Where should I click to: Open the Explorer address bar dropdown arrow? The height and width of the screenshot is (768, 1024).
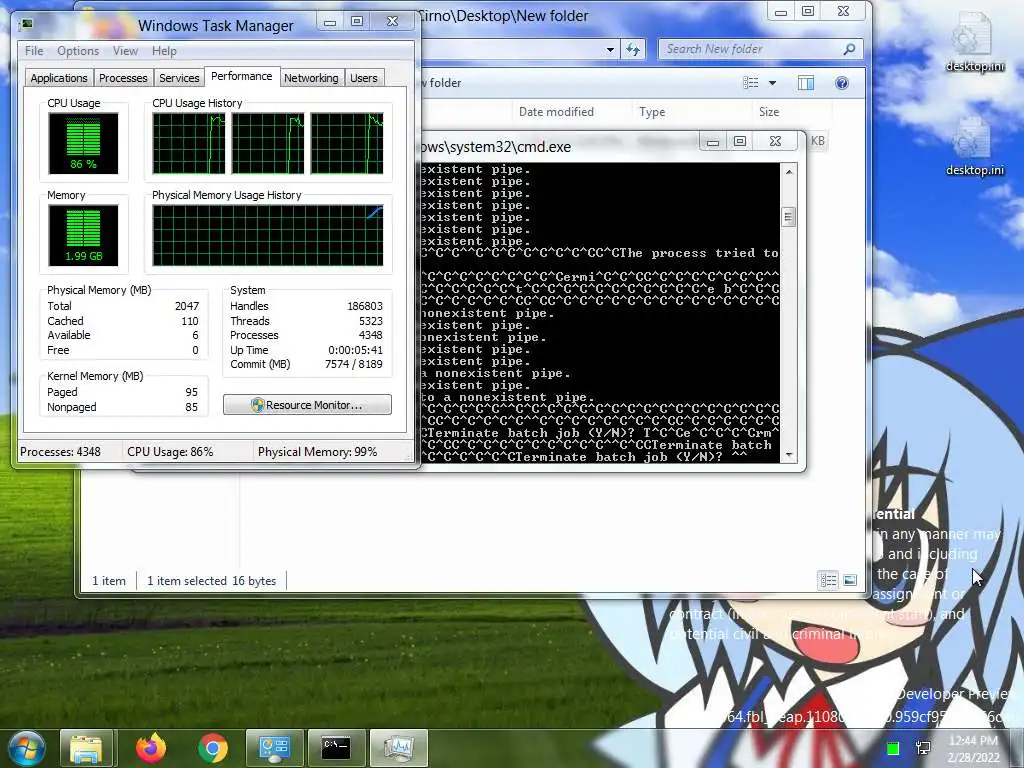pos(610,49)
